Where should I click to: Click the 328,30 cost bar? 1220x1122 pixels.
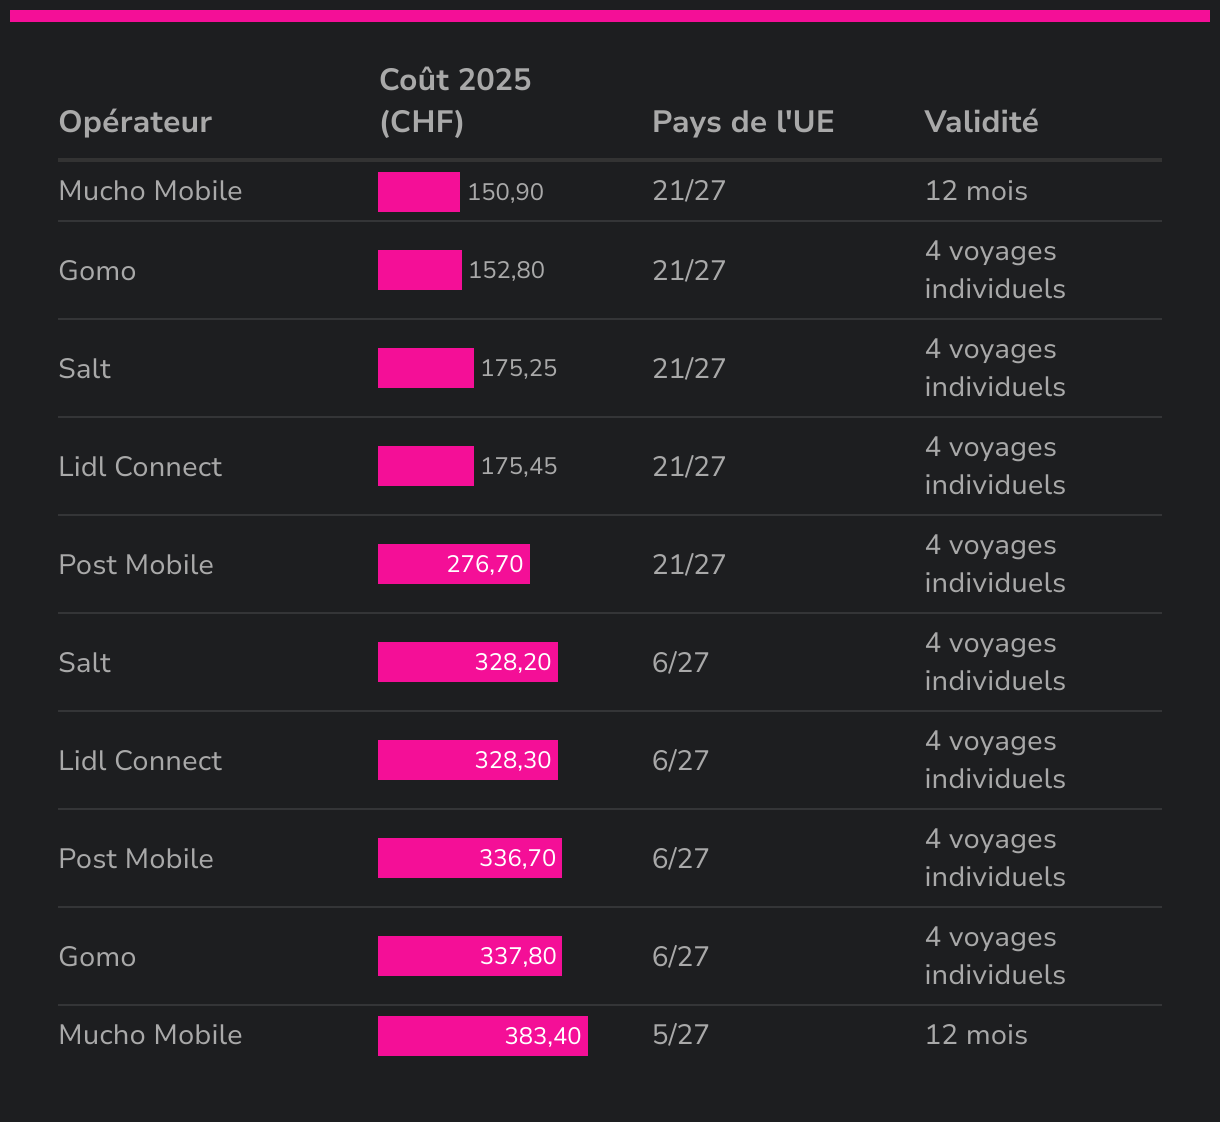click(x=467, y=760)
